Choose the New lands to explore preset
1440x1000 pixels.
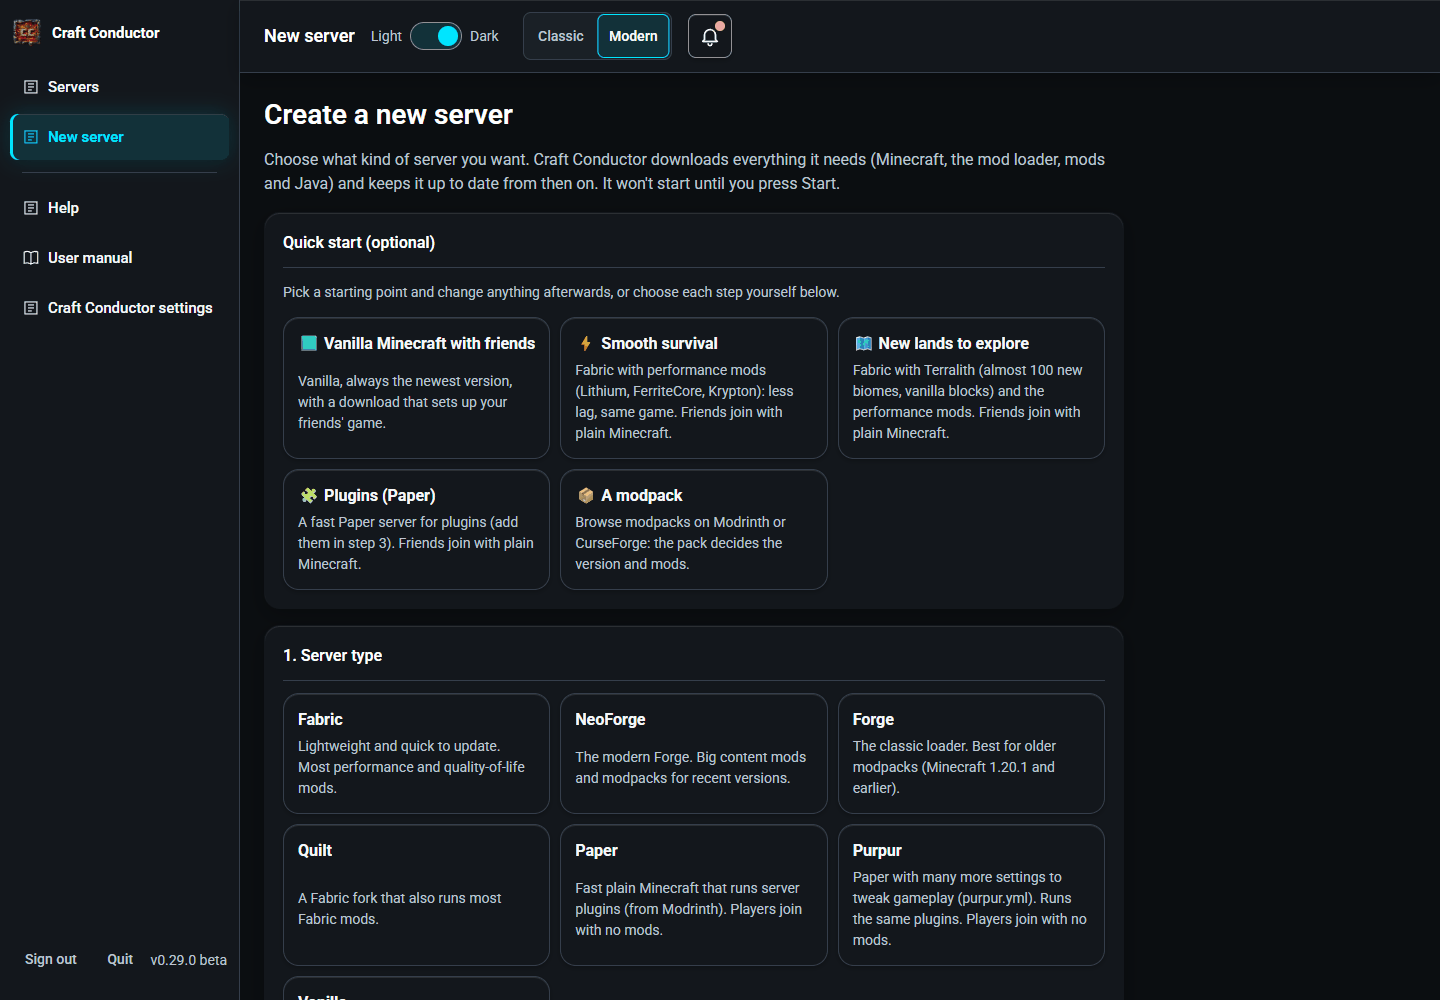(x=971, y=388)
